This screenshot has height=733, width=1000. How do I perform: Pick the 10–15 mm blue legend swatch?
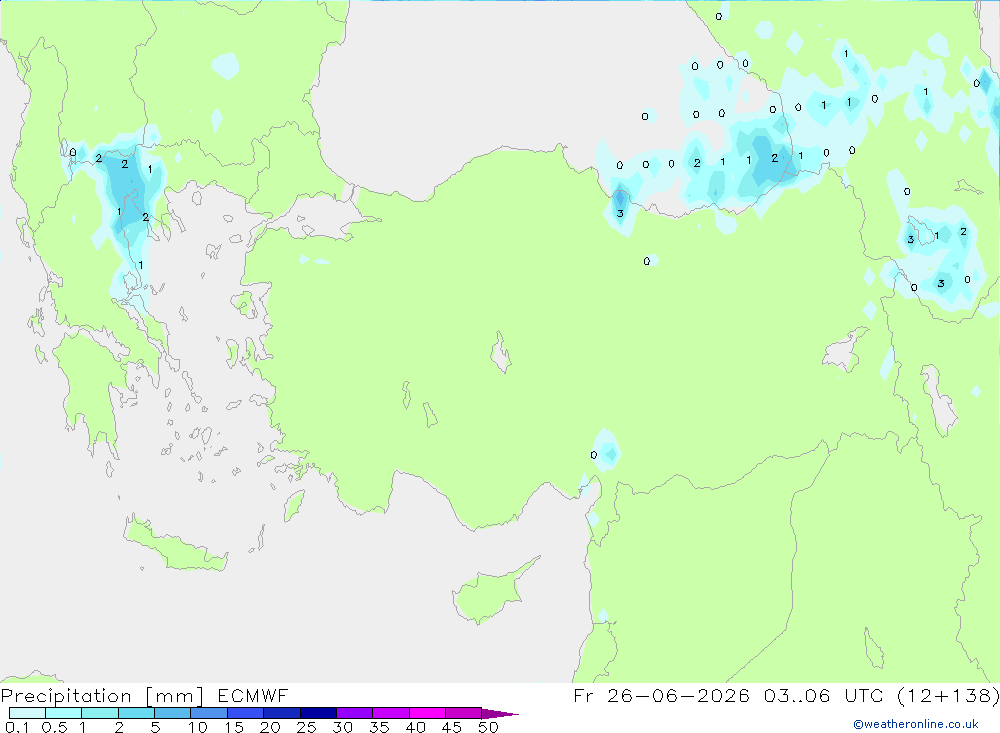[209, 713]
